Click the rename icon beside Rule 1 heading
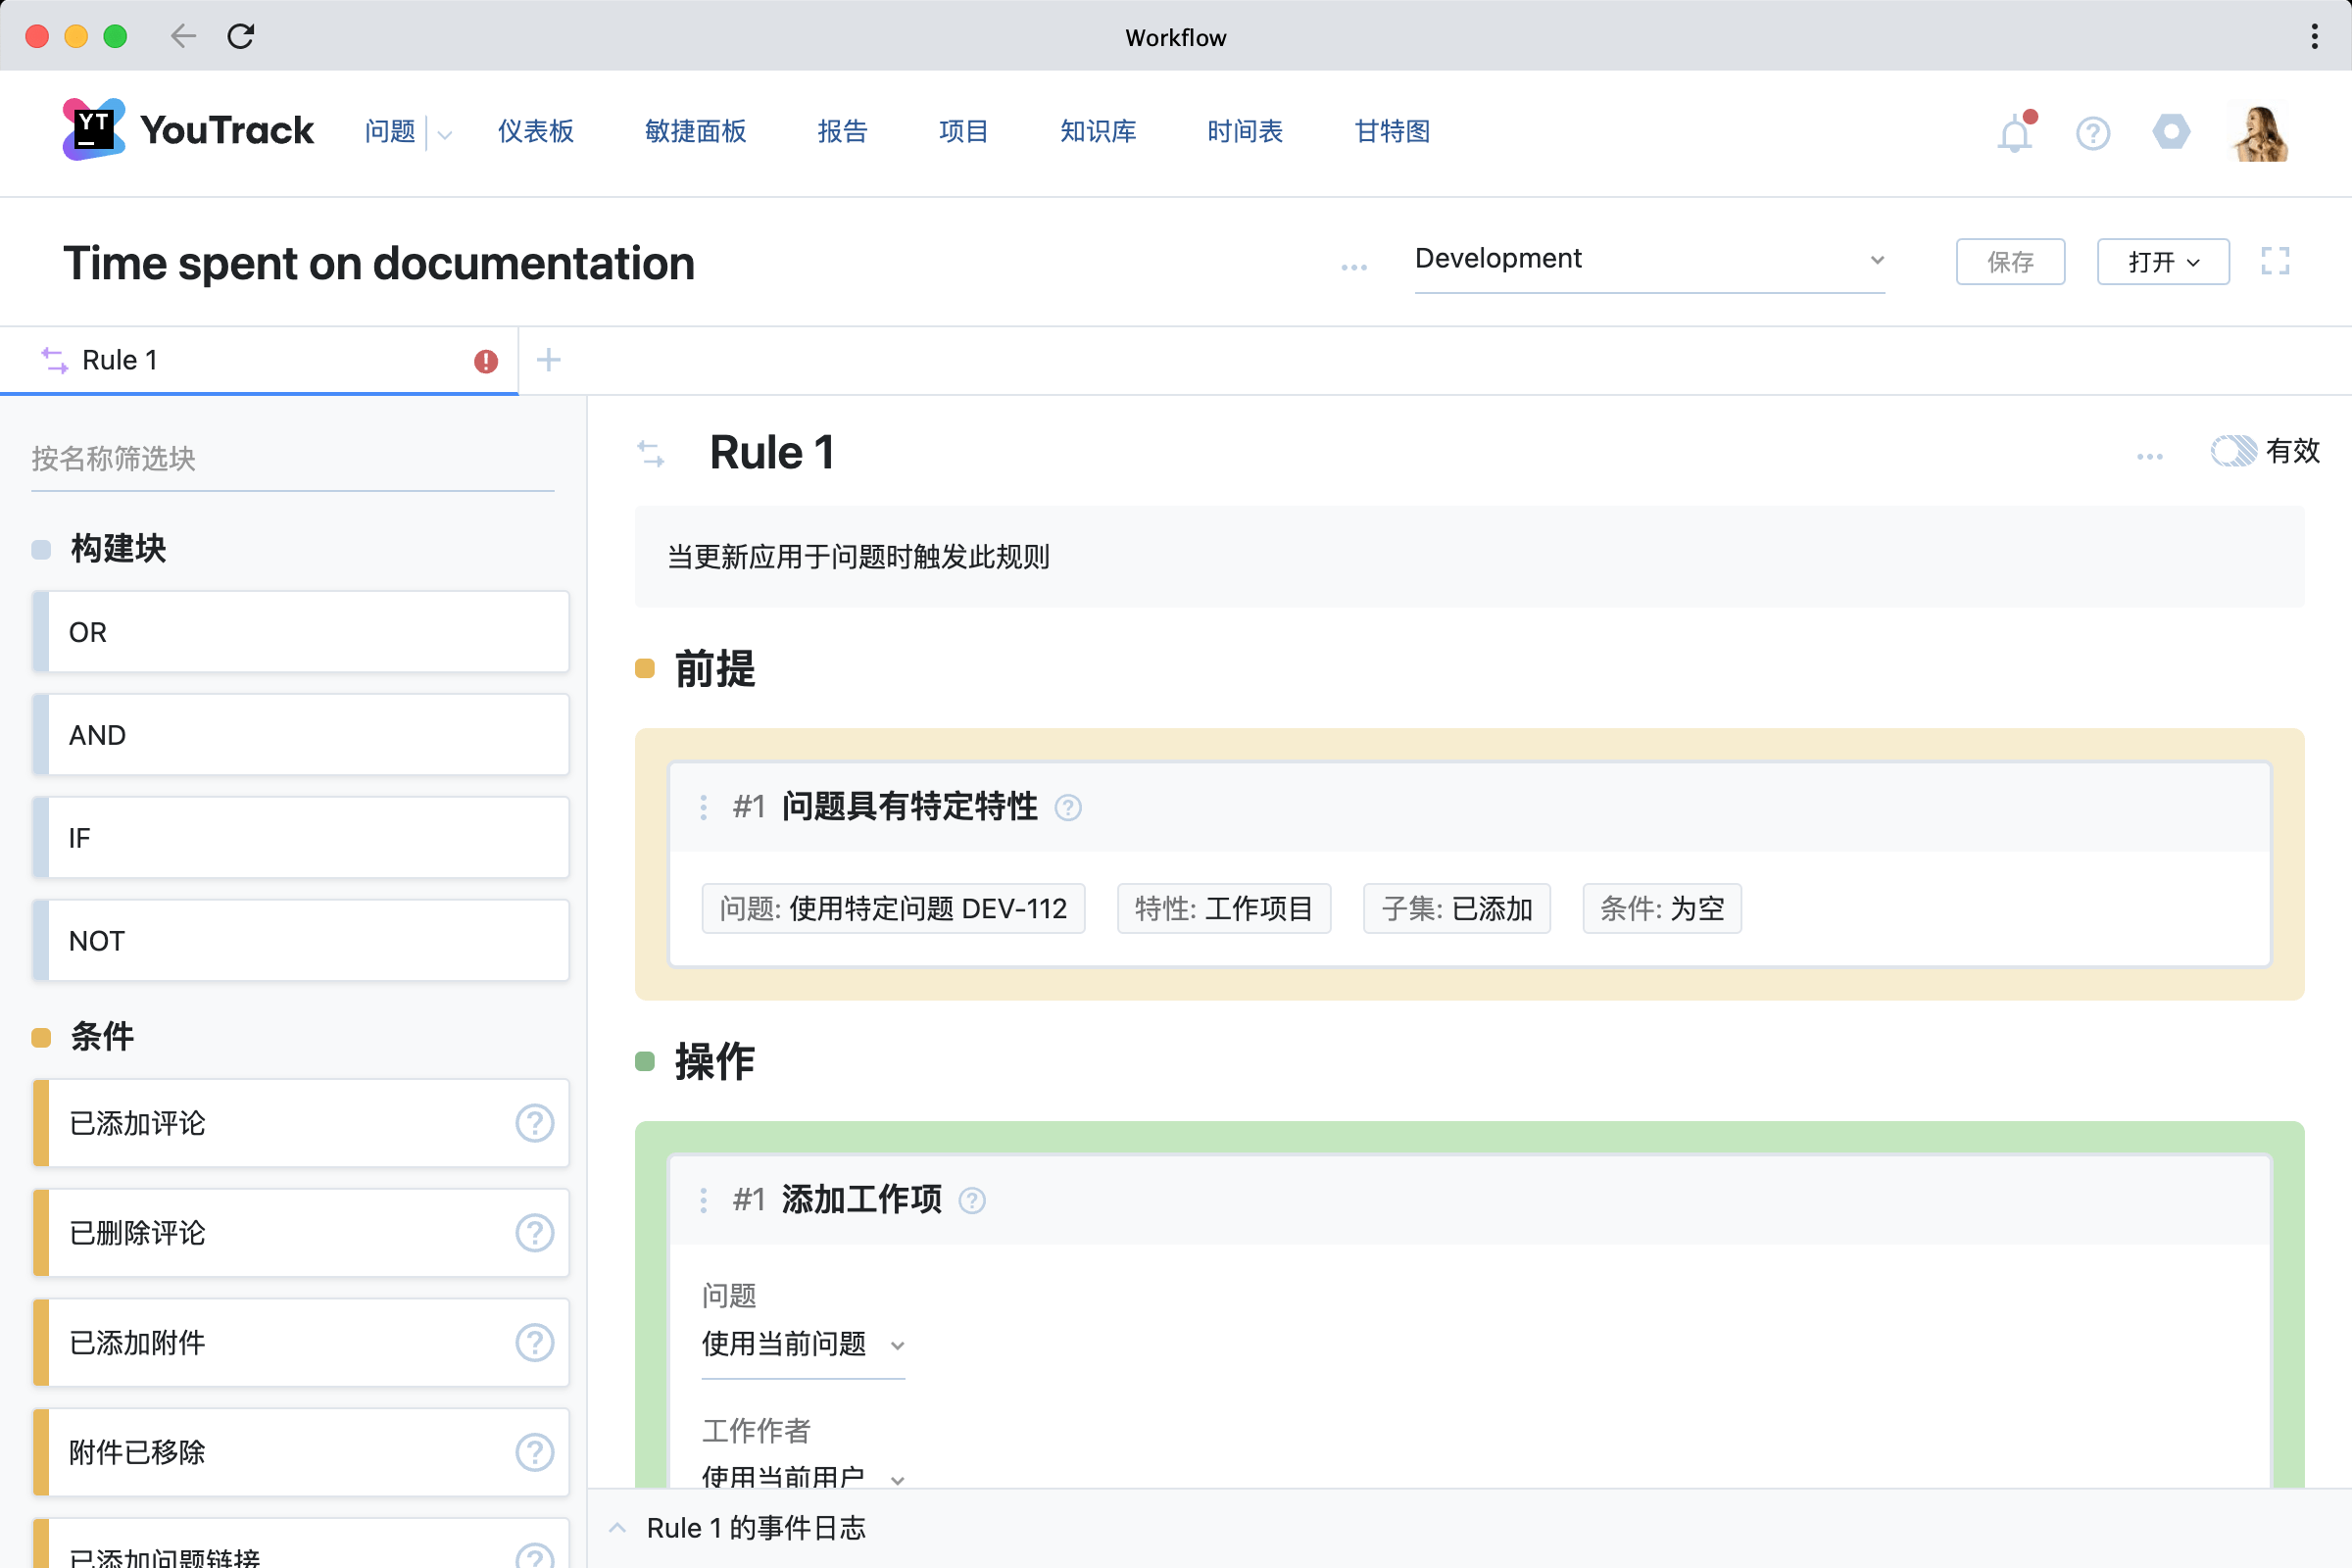This screenshot has height=1568, width=2352. 651,454
